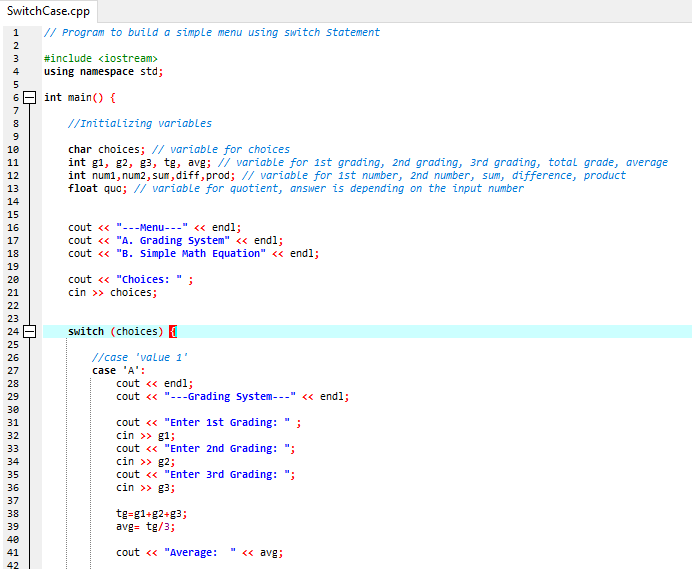Collapse the main() fold marker on line 6
Viewport: 692px width, 571px height.
tap(30, 98)
